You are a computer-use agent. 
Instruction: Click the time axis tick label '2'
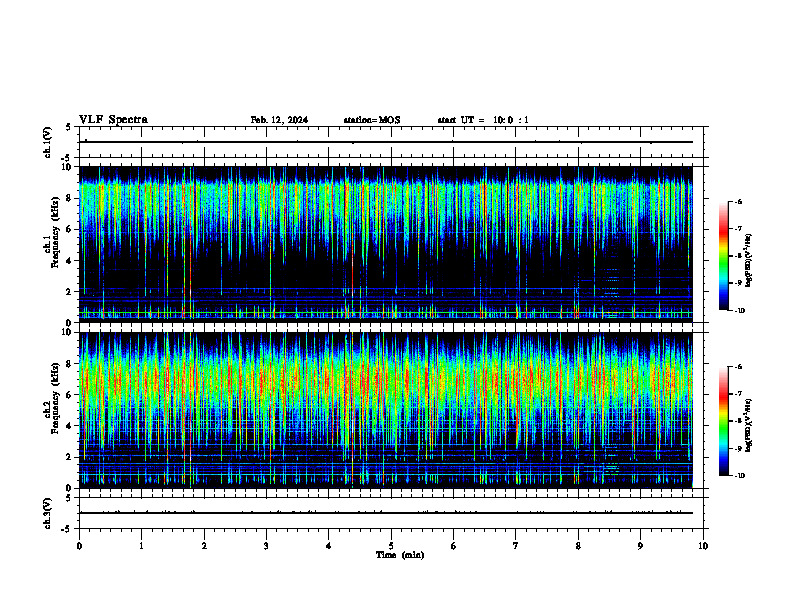(204, 546)
